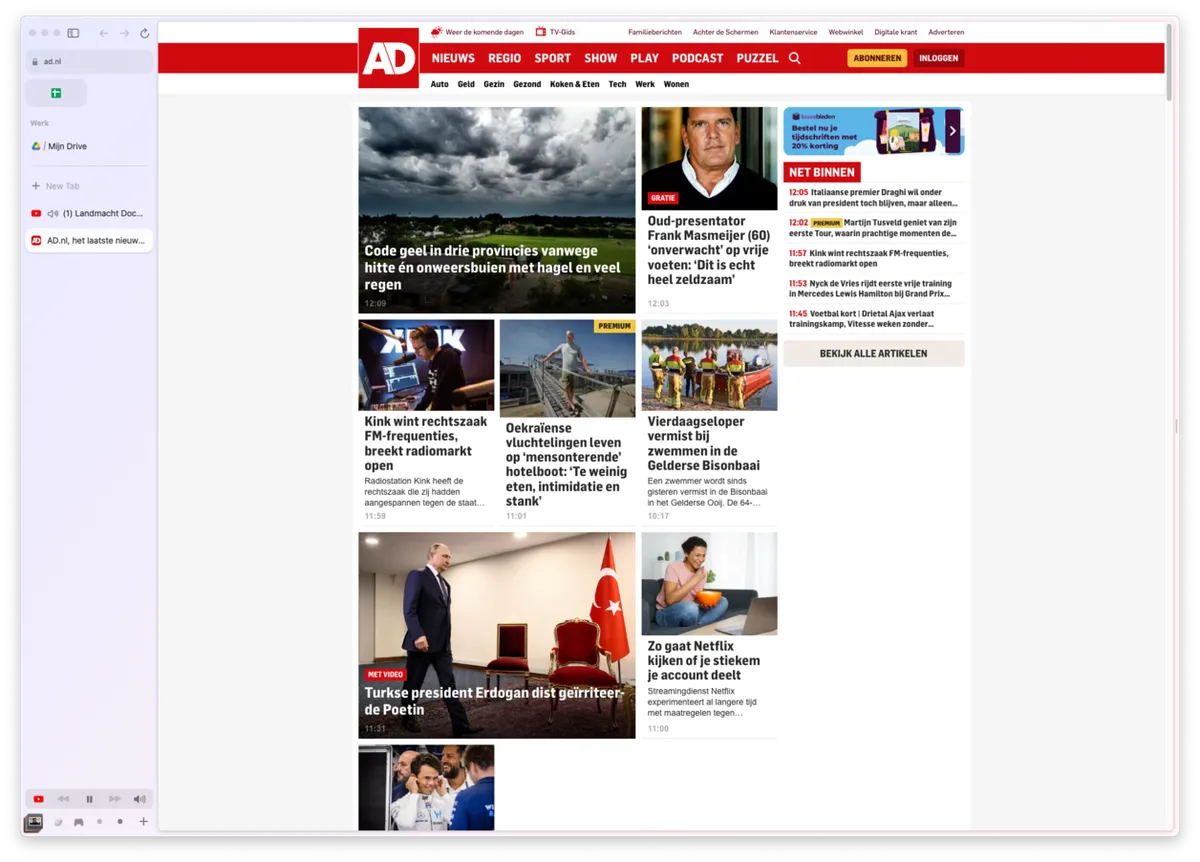Click the search magnifier icon
Viewport: 1200px width, 862px height.
(795, 58)
